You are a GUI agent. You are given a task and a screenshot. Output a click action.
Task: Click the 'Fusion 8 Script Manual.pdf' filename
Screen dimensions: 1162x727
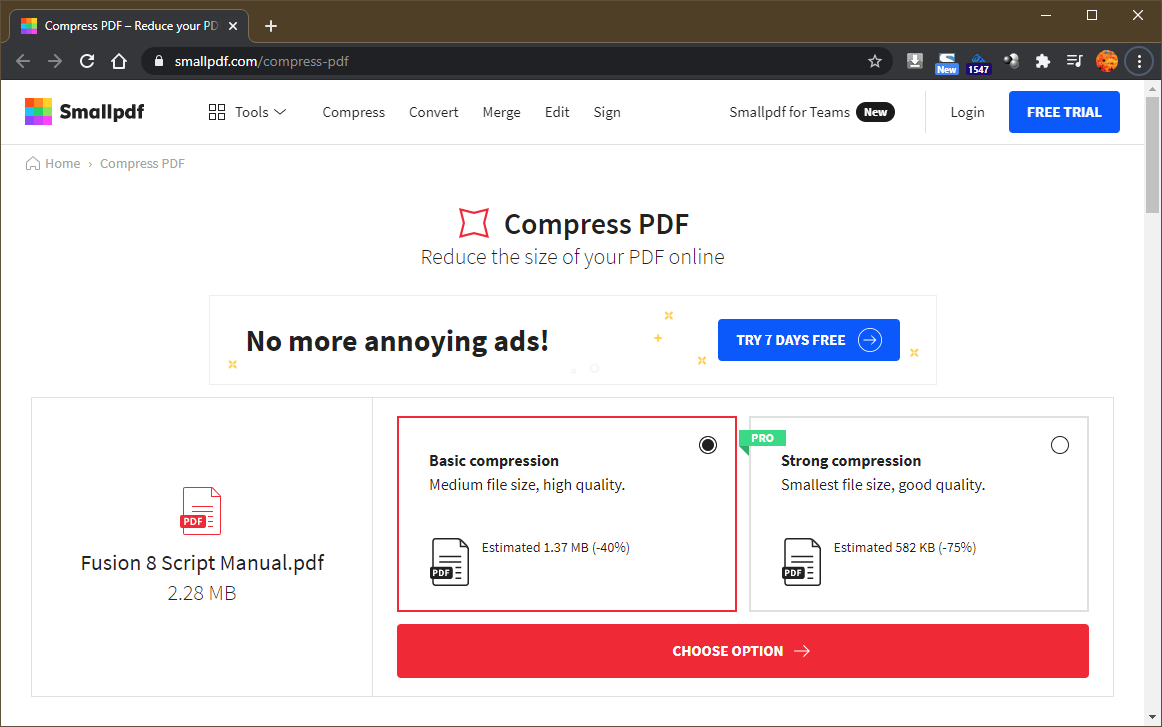click(202, 563)
